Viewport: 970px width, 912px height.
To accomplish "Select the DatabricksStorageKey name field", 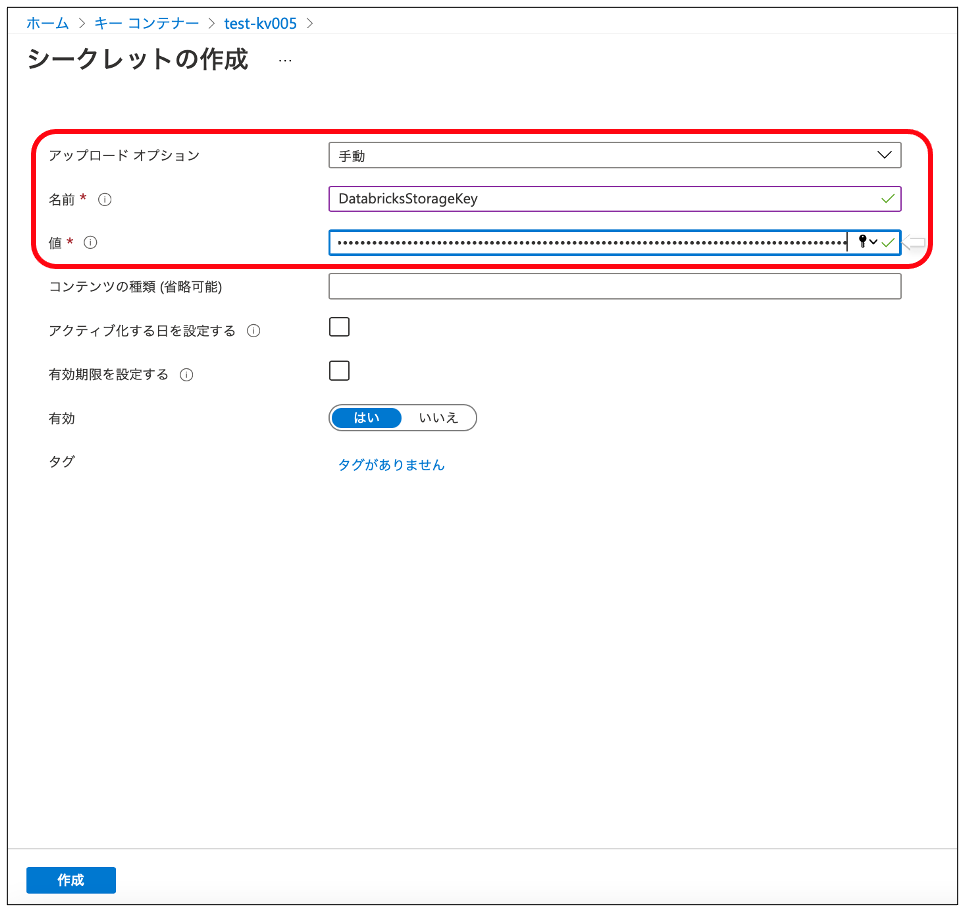I will (600, 199).
